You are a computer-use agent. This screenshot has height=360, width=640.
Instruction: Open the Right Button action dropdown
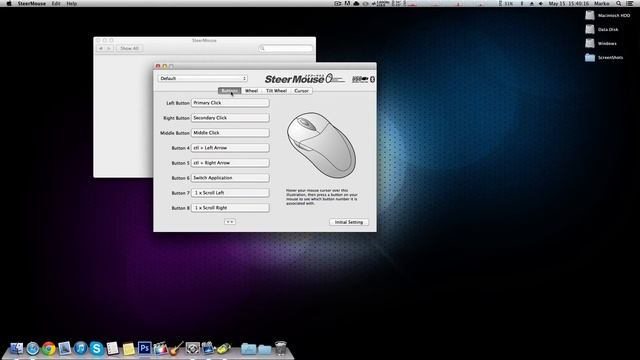(230, 118)
